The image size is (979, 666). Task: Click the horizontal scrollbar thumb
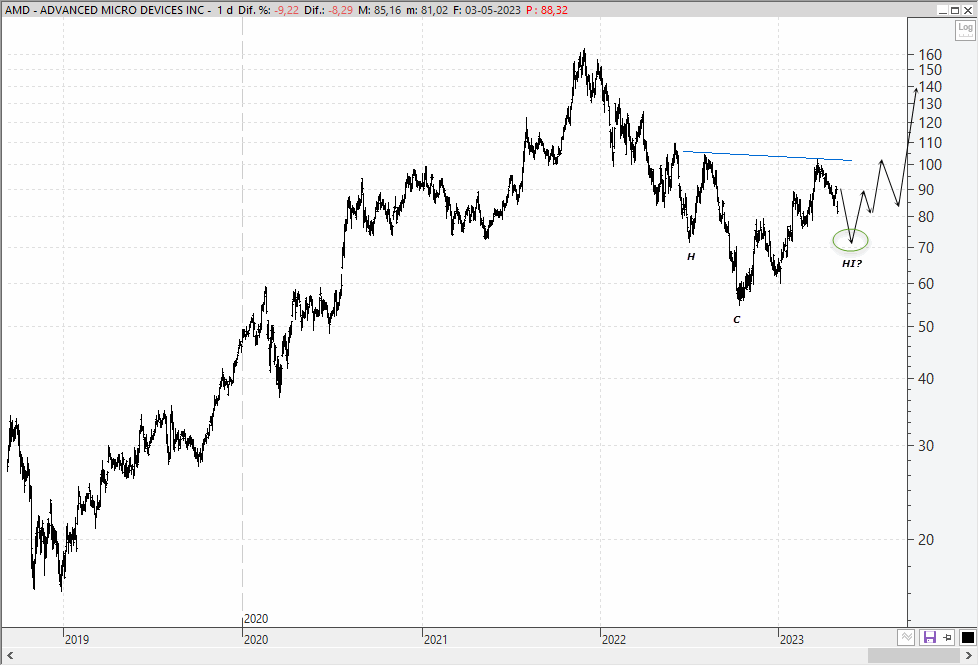[x=913, y=655]
